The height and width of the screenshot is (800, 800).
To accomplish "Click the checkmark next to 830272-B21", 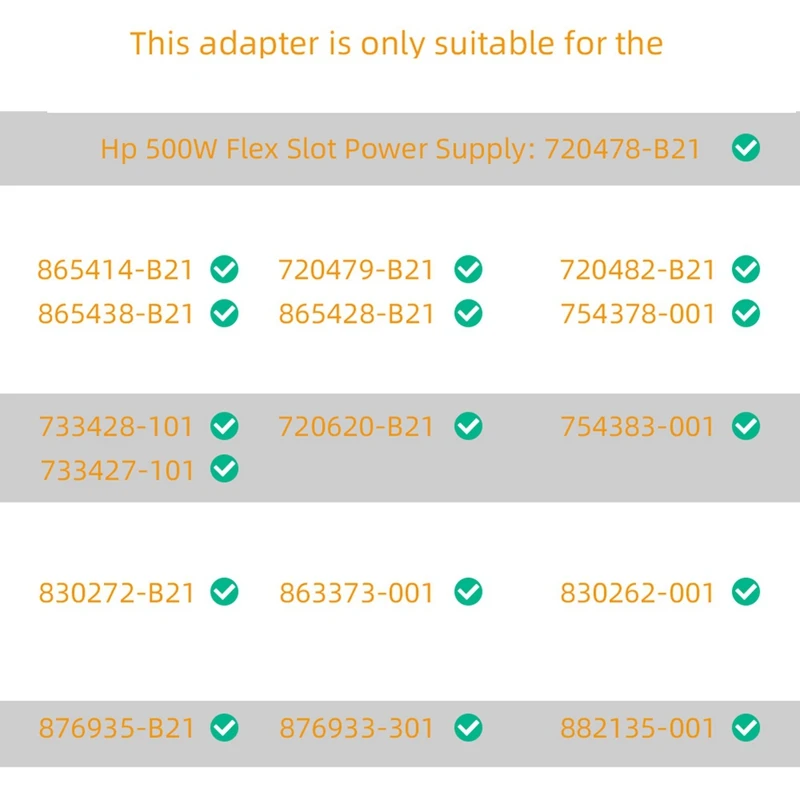I will (x=224, y=592).
